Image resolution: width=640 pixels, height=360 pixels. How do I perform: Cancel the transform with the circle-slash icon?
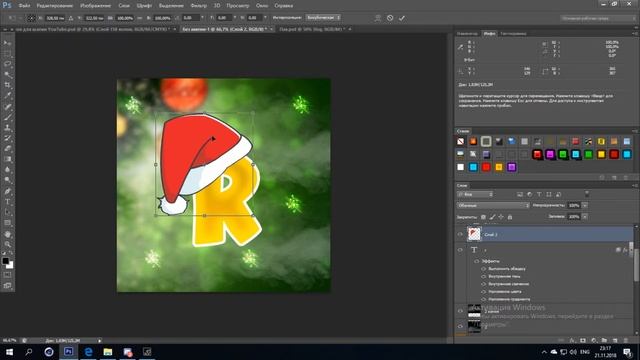pos(390,18)
